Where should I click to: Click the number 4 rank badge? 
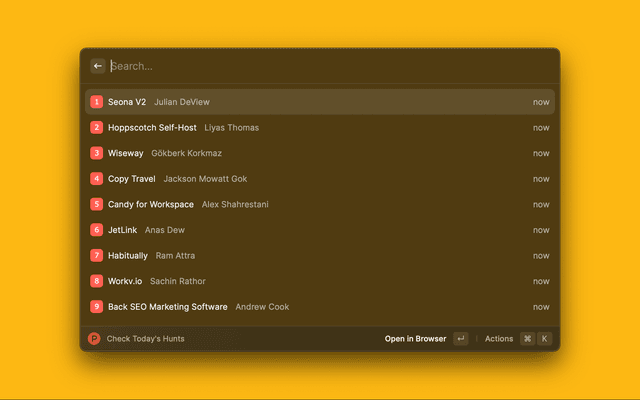[x=96, y=179]
